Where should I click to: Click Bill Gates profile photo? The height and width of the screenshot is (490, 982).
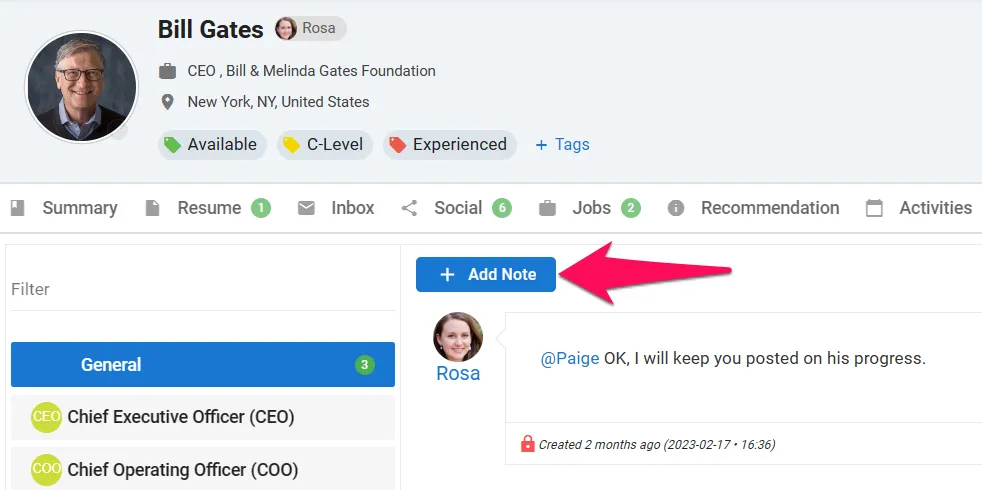coord(81,86)
